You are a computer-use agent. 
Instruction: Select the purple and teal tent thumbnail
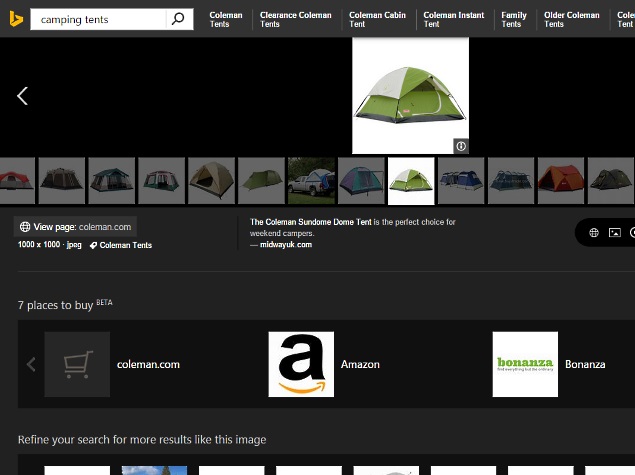click(x=361, y=181)
